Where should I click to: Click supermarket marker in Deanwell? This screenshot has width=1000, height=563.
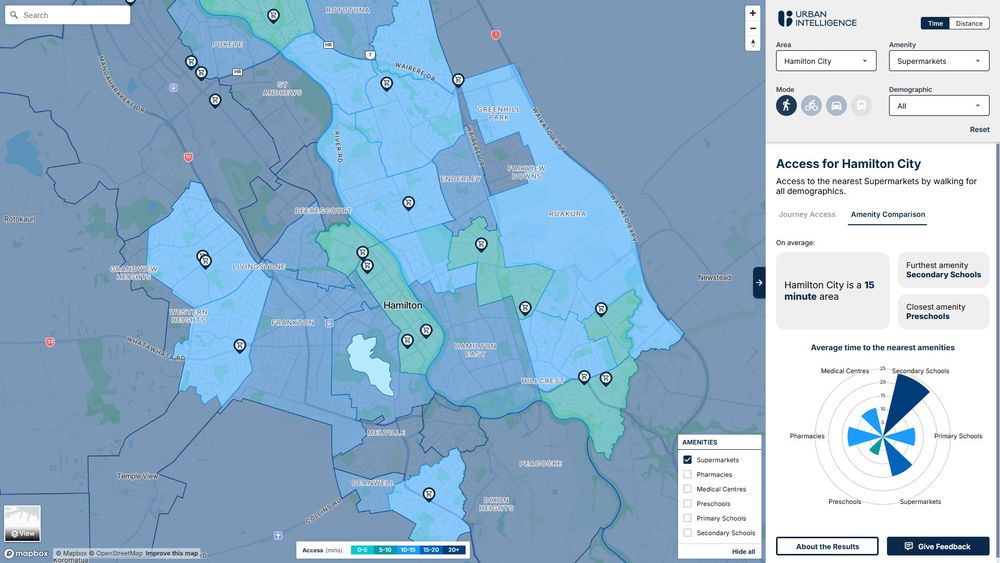429,494
